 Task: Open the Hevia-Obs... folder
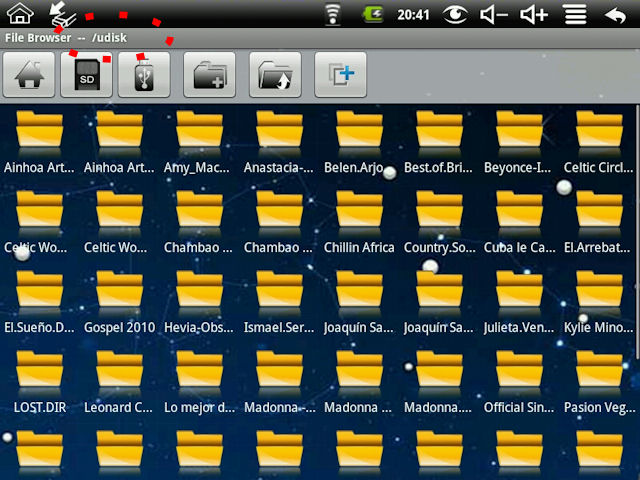(200, 302)
